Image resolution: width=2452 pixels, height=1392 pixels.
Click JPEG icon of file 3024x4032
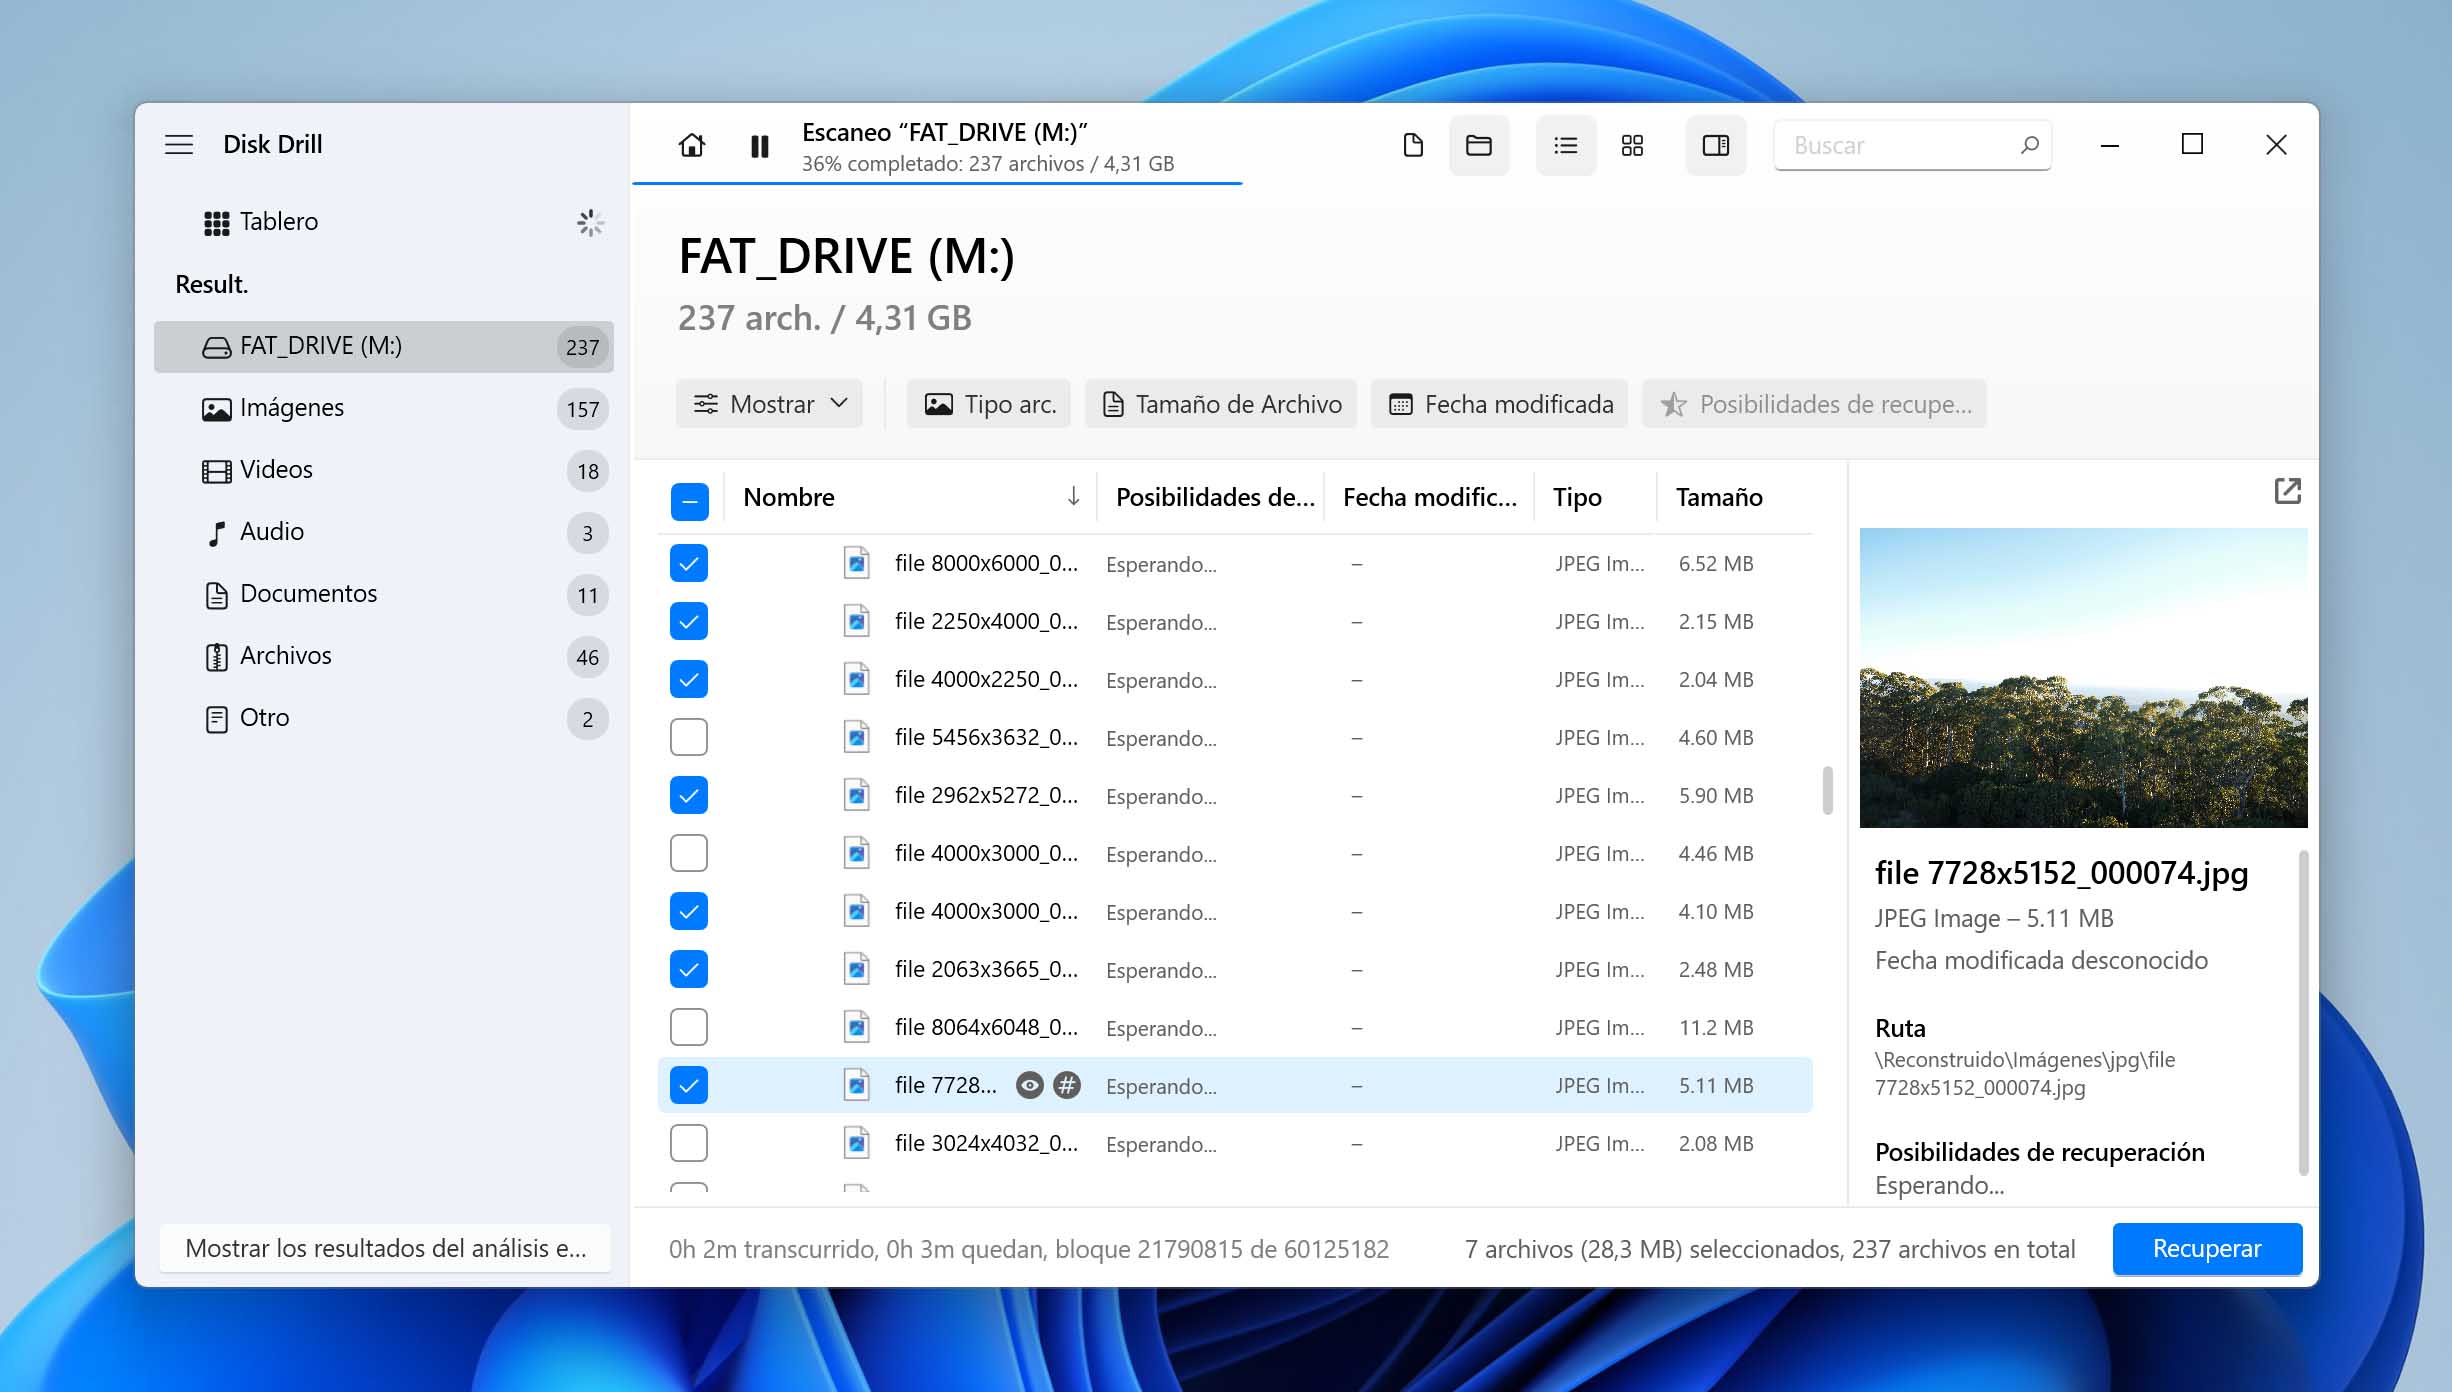(856, 1143)
